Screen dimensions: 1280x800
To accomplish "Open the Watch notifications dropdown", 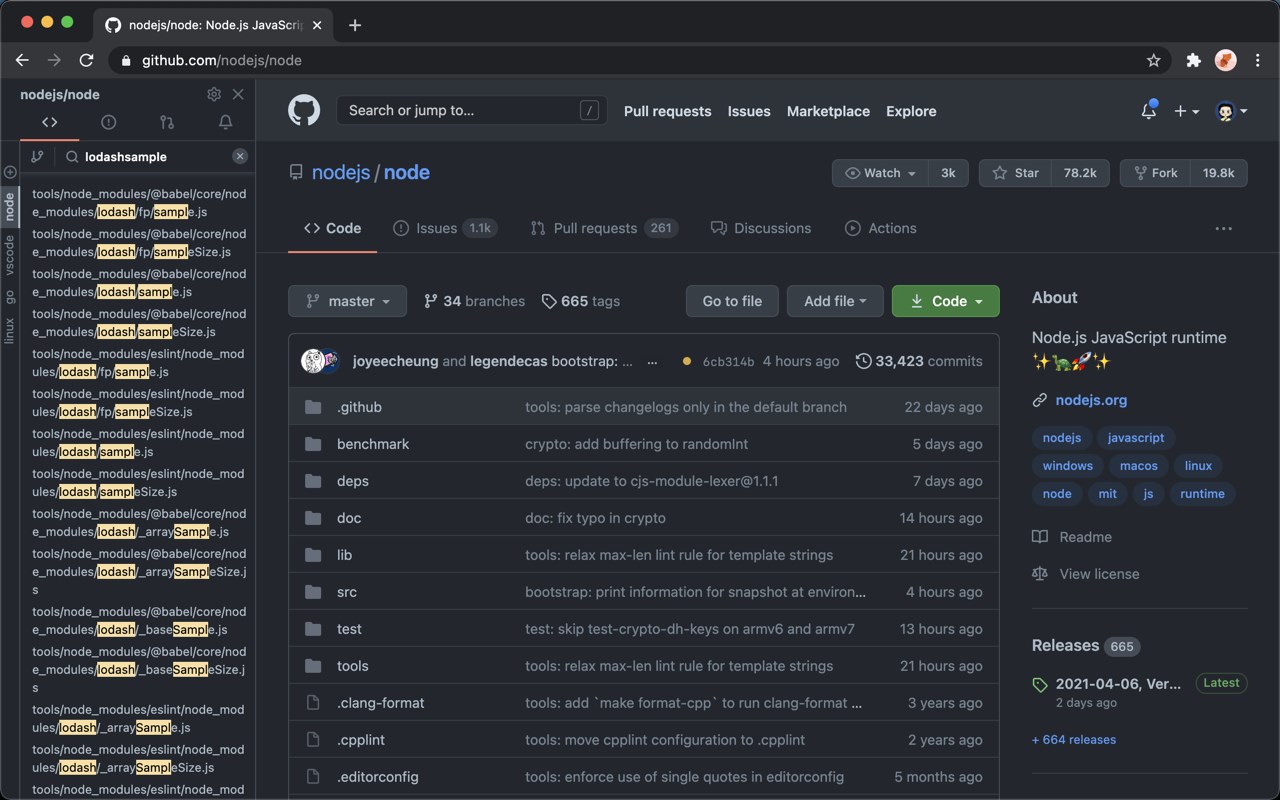I will coord(880,173).
